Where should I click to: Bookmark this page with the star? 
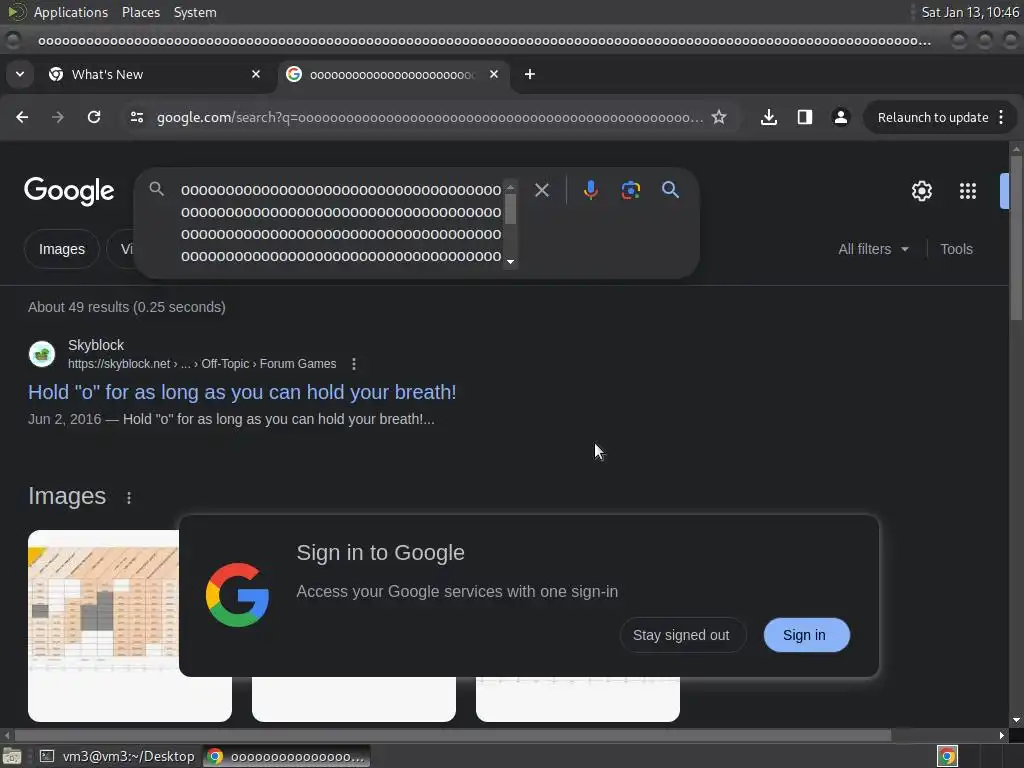pyautogui.click(x=719, y=118)
